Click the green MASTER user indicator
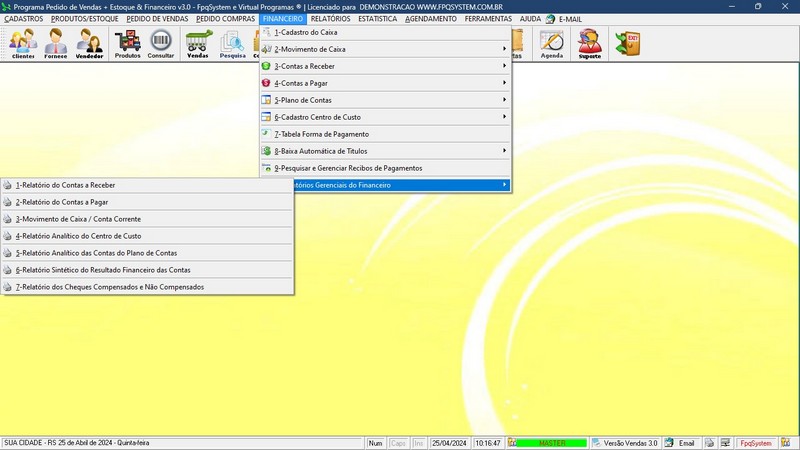 [552, 443]
